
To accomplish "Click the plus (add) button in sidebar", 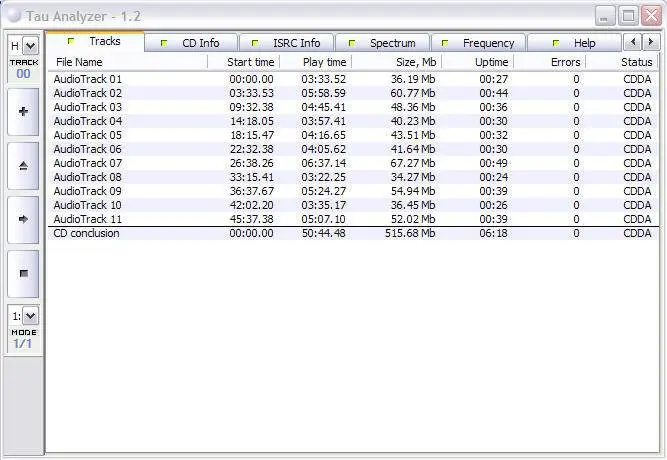I will pos(23,112).
